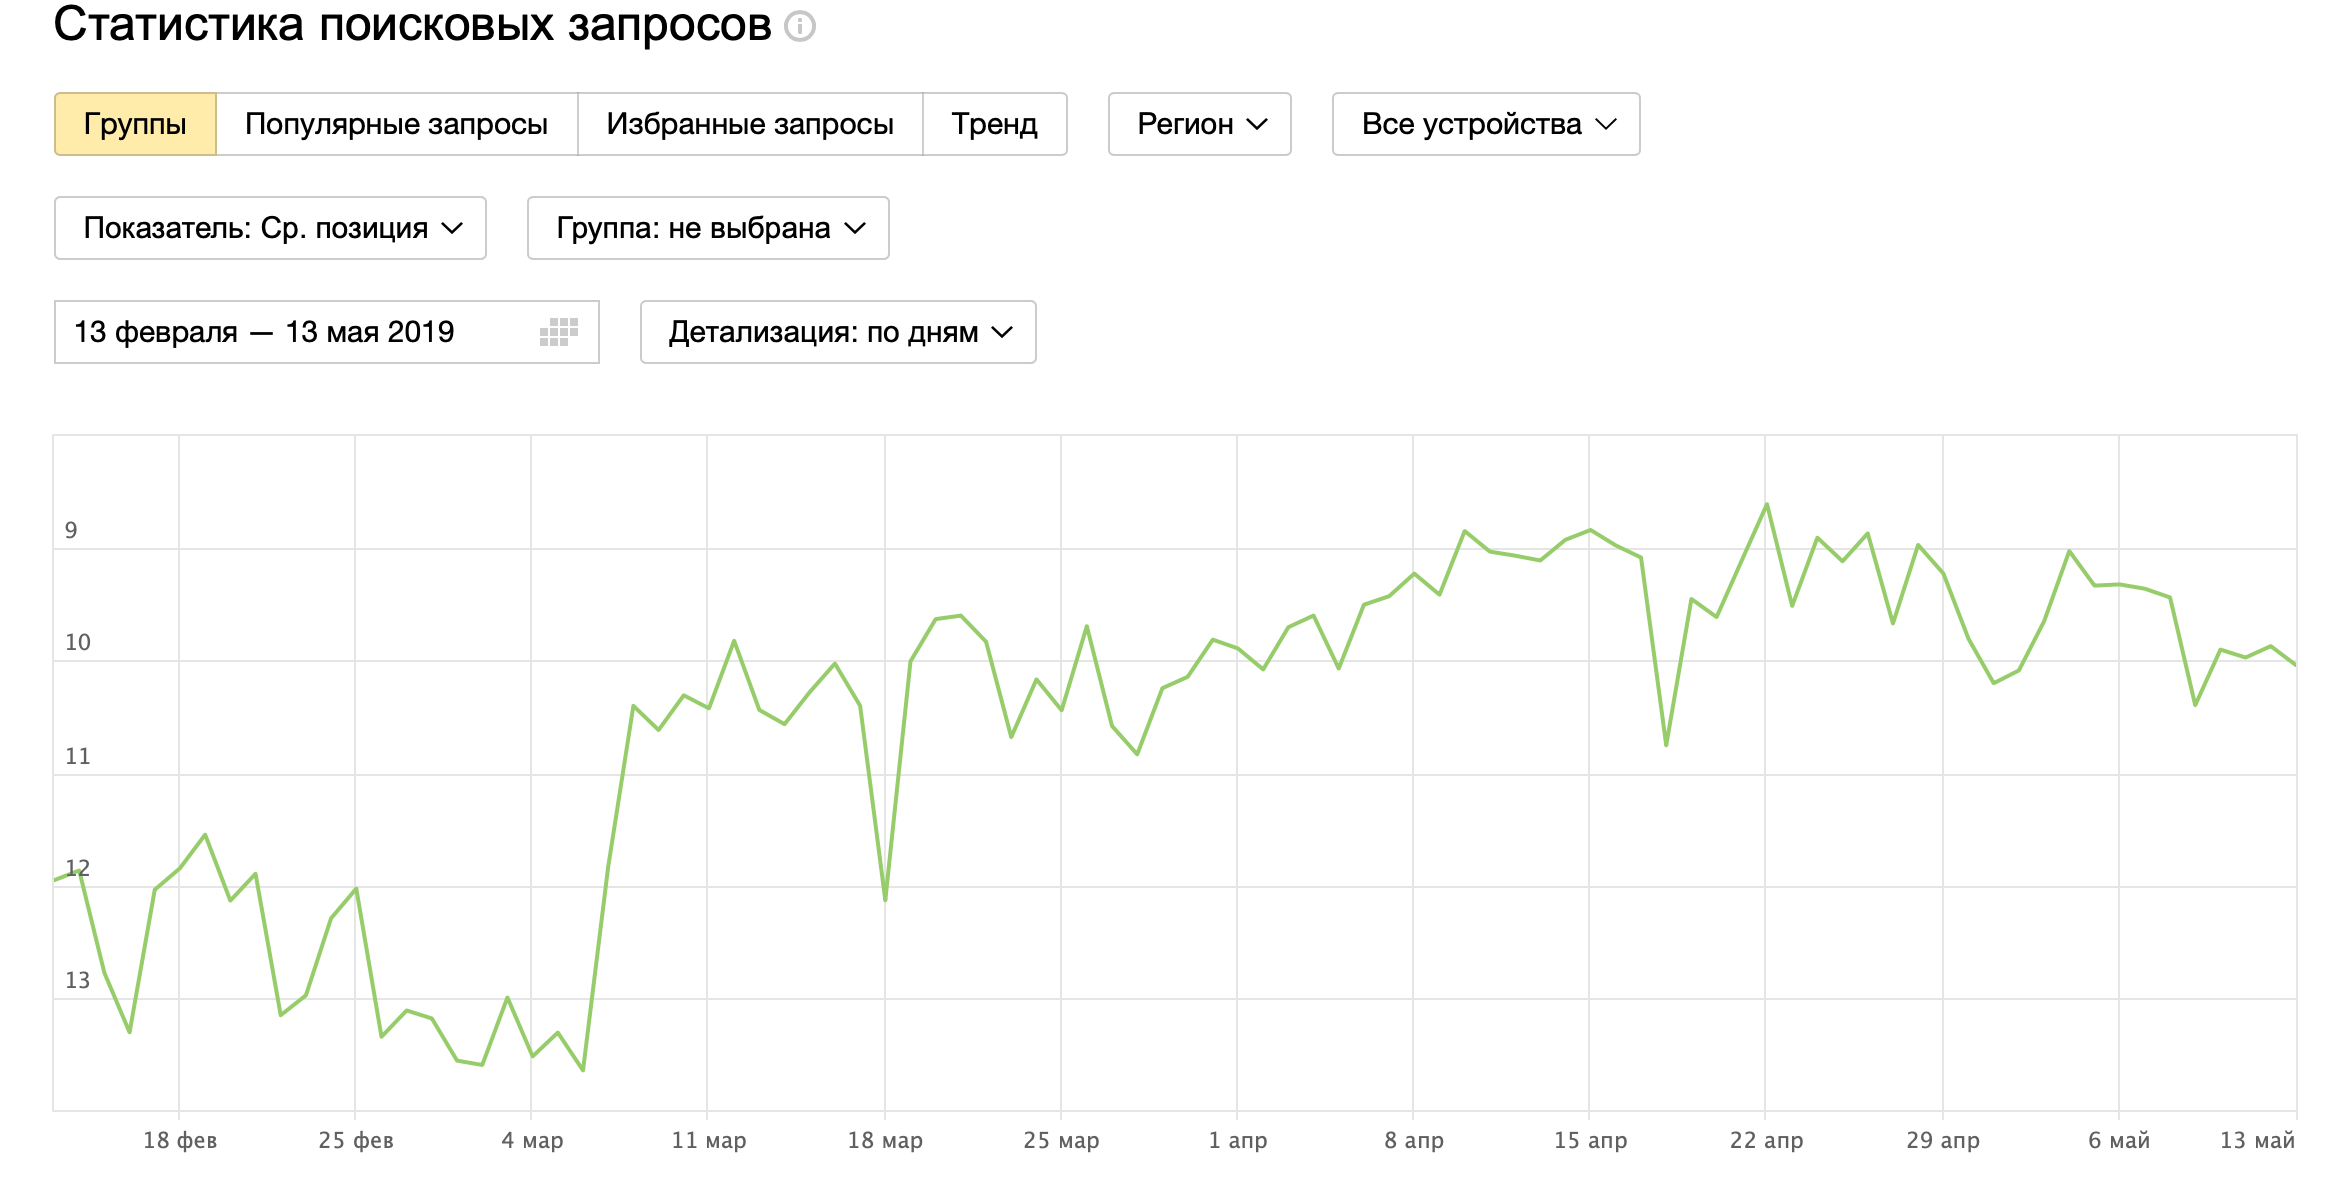This screenshot has width=2330, height=1192.
Task: Click the chart dip at 18 мар
Action: tap(886, 899)
